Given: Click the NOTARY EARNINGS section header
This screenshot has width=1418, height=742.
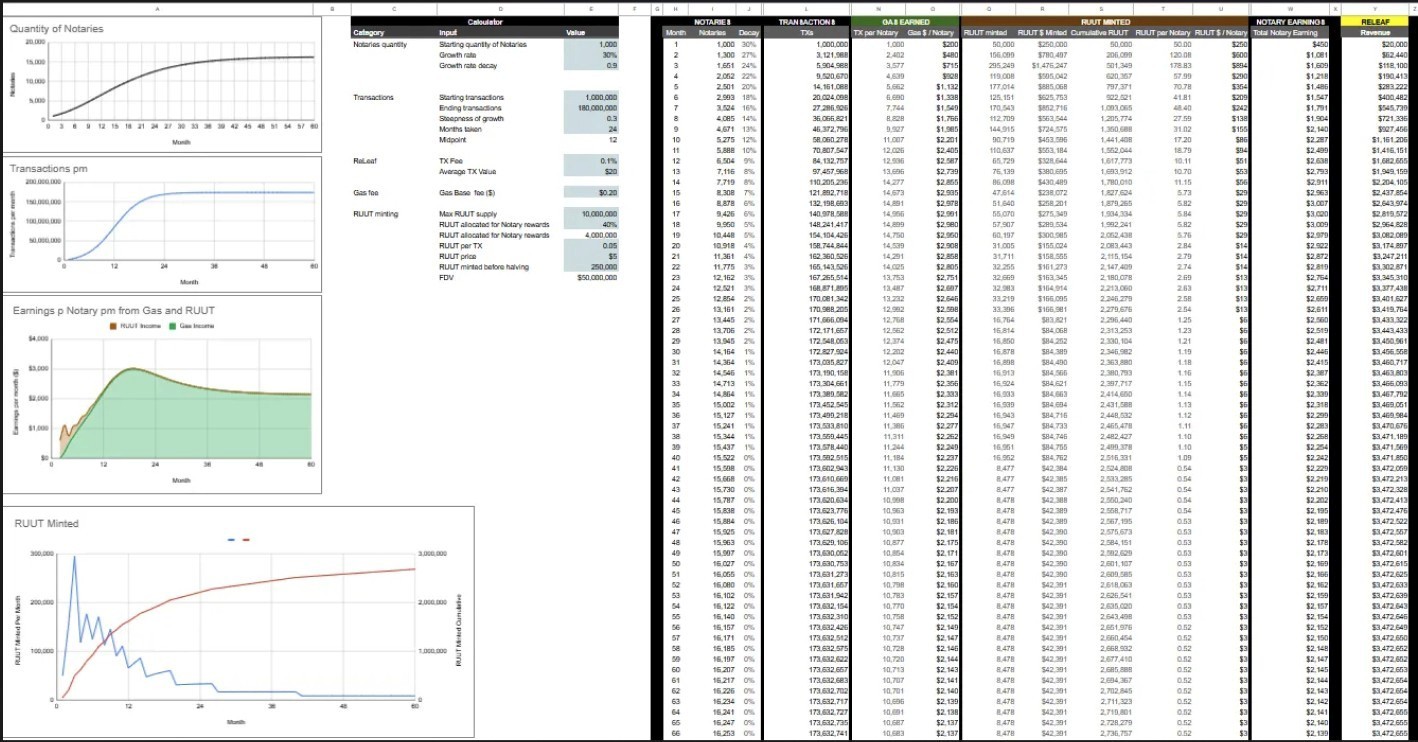Looking at the screenshot, I should [x=1290, y=22].
